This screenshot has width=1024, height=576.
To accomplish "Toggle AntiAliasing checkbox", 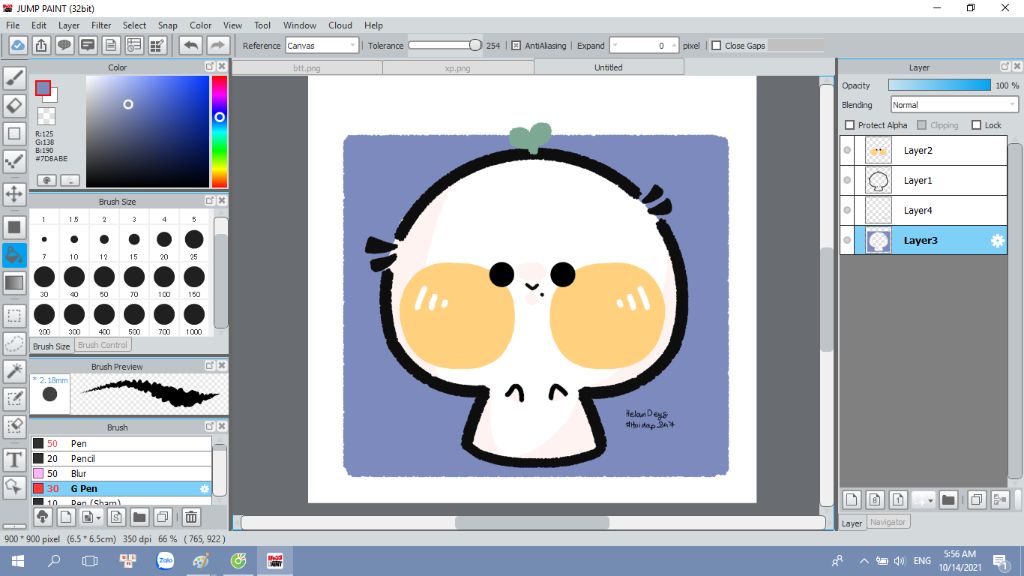I will coord(516,46).
